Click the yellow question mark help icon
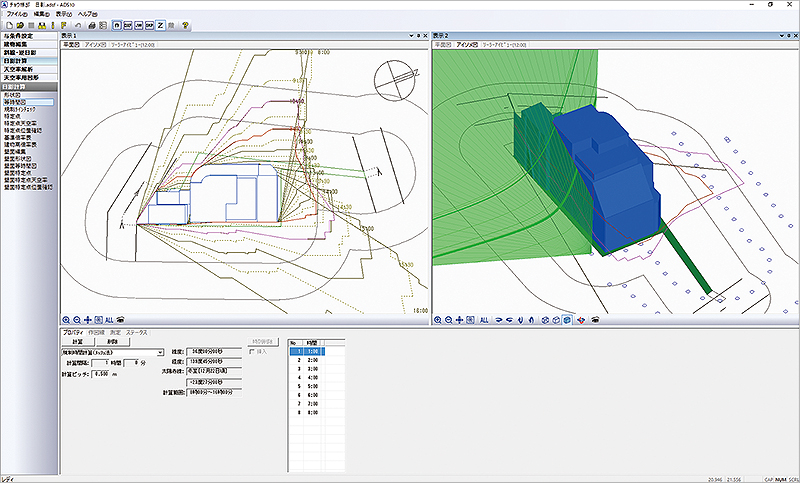 click(x=185, y=25)
